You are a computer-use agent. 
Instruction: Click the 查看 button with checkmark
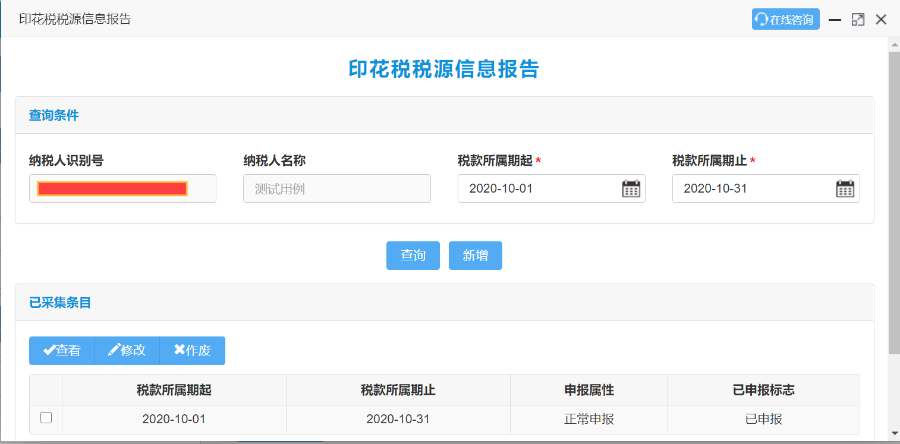(x=61, y=350)
